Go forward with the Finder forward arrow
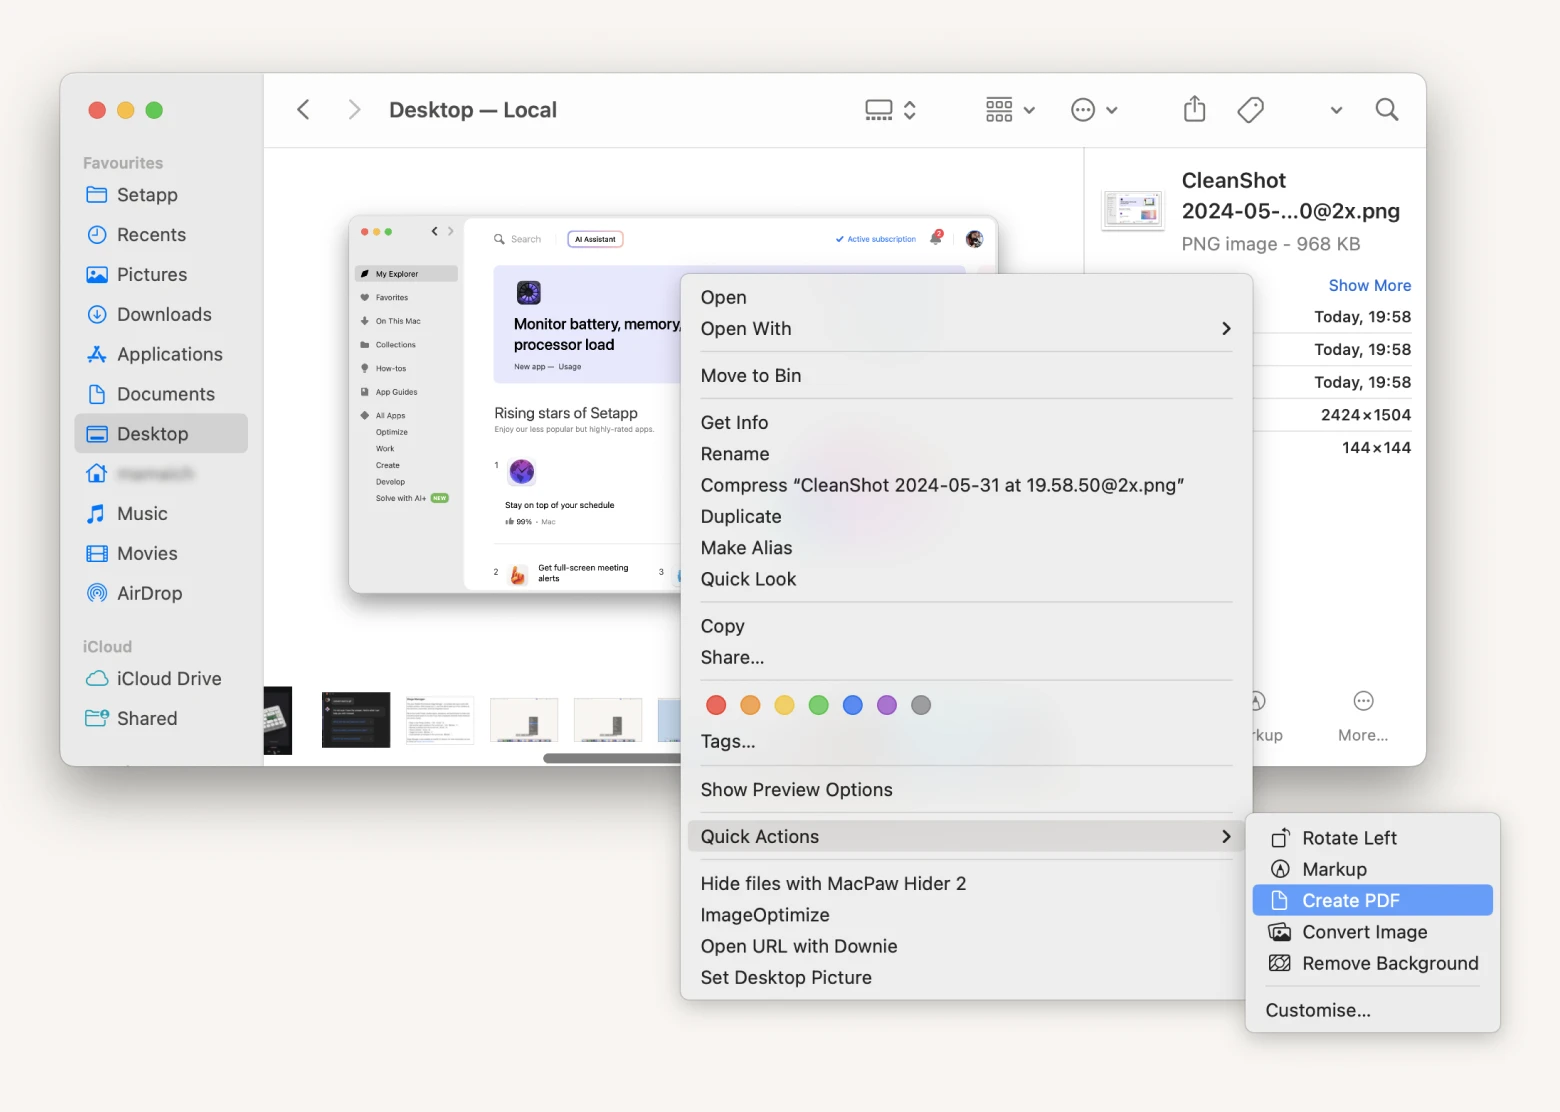This screenshot has width=1560, height=1112. coord(353,110)
